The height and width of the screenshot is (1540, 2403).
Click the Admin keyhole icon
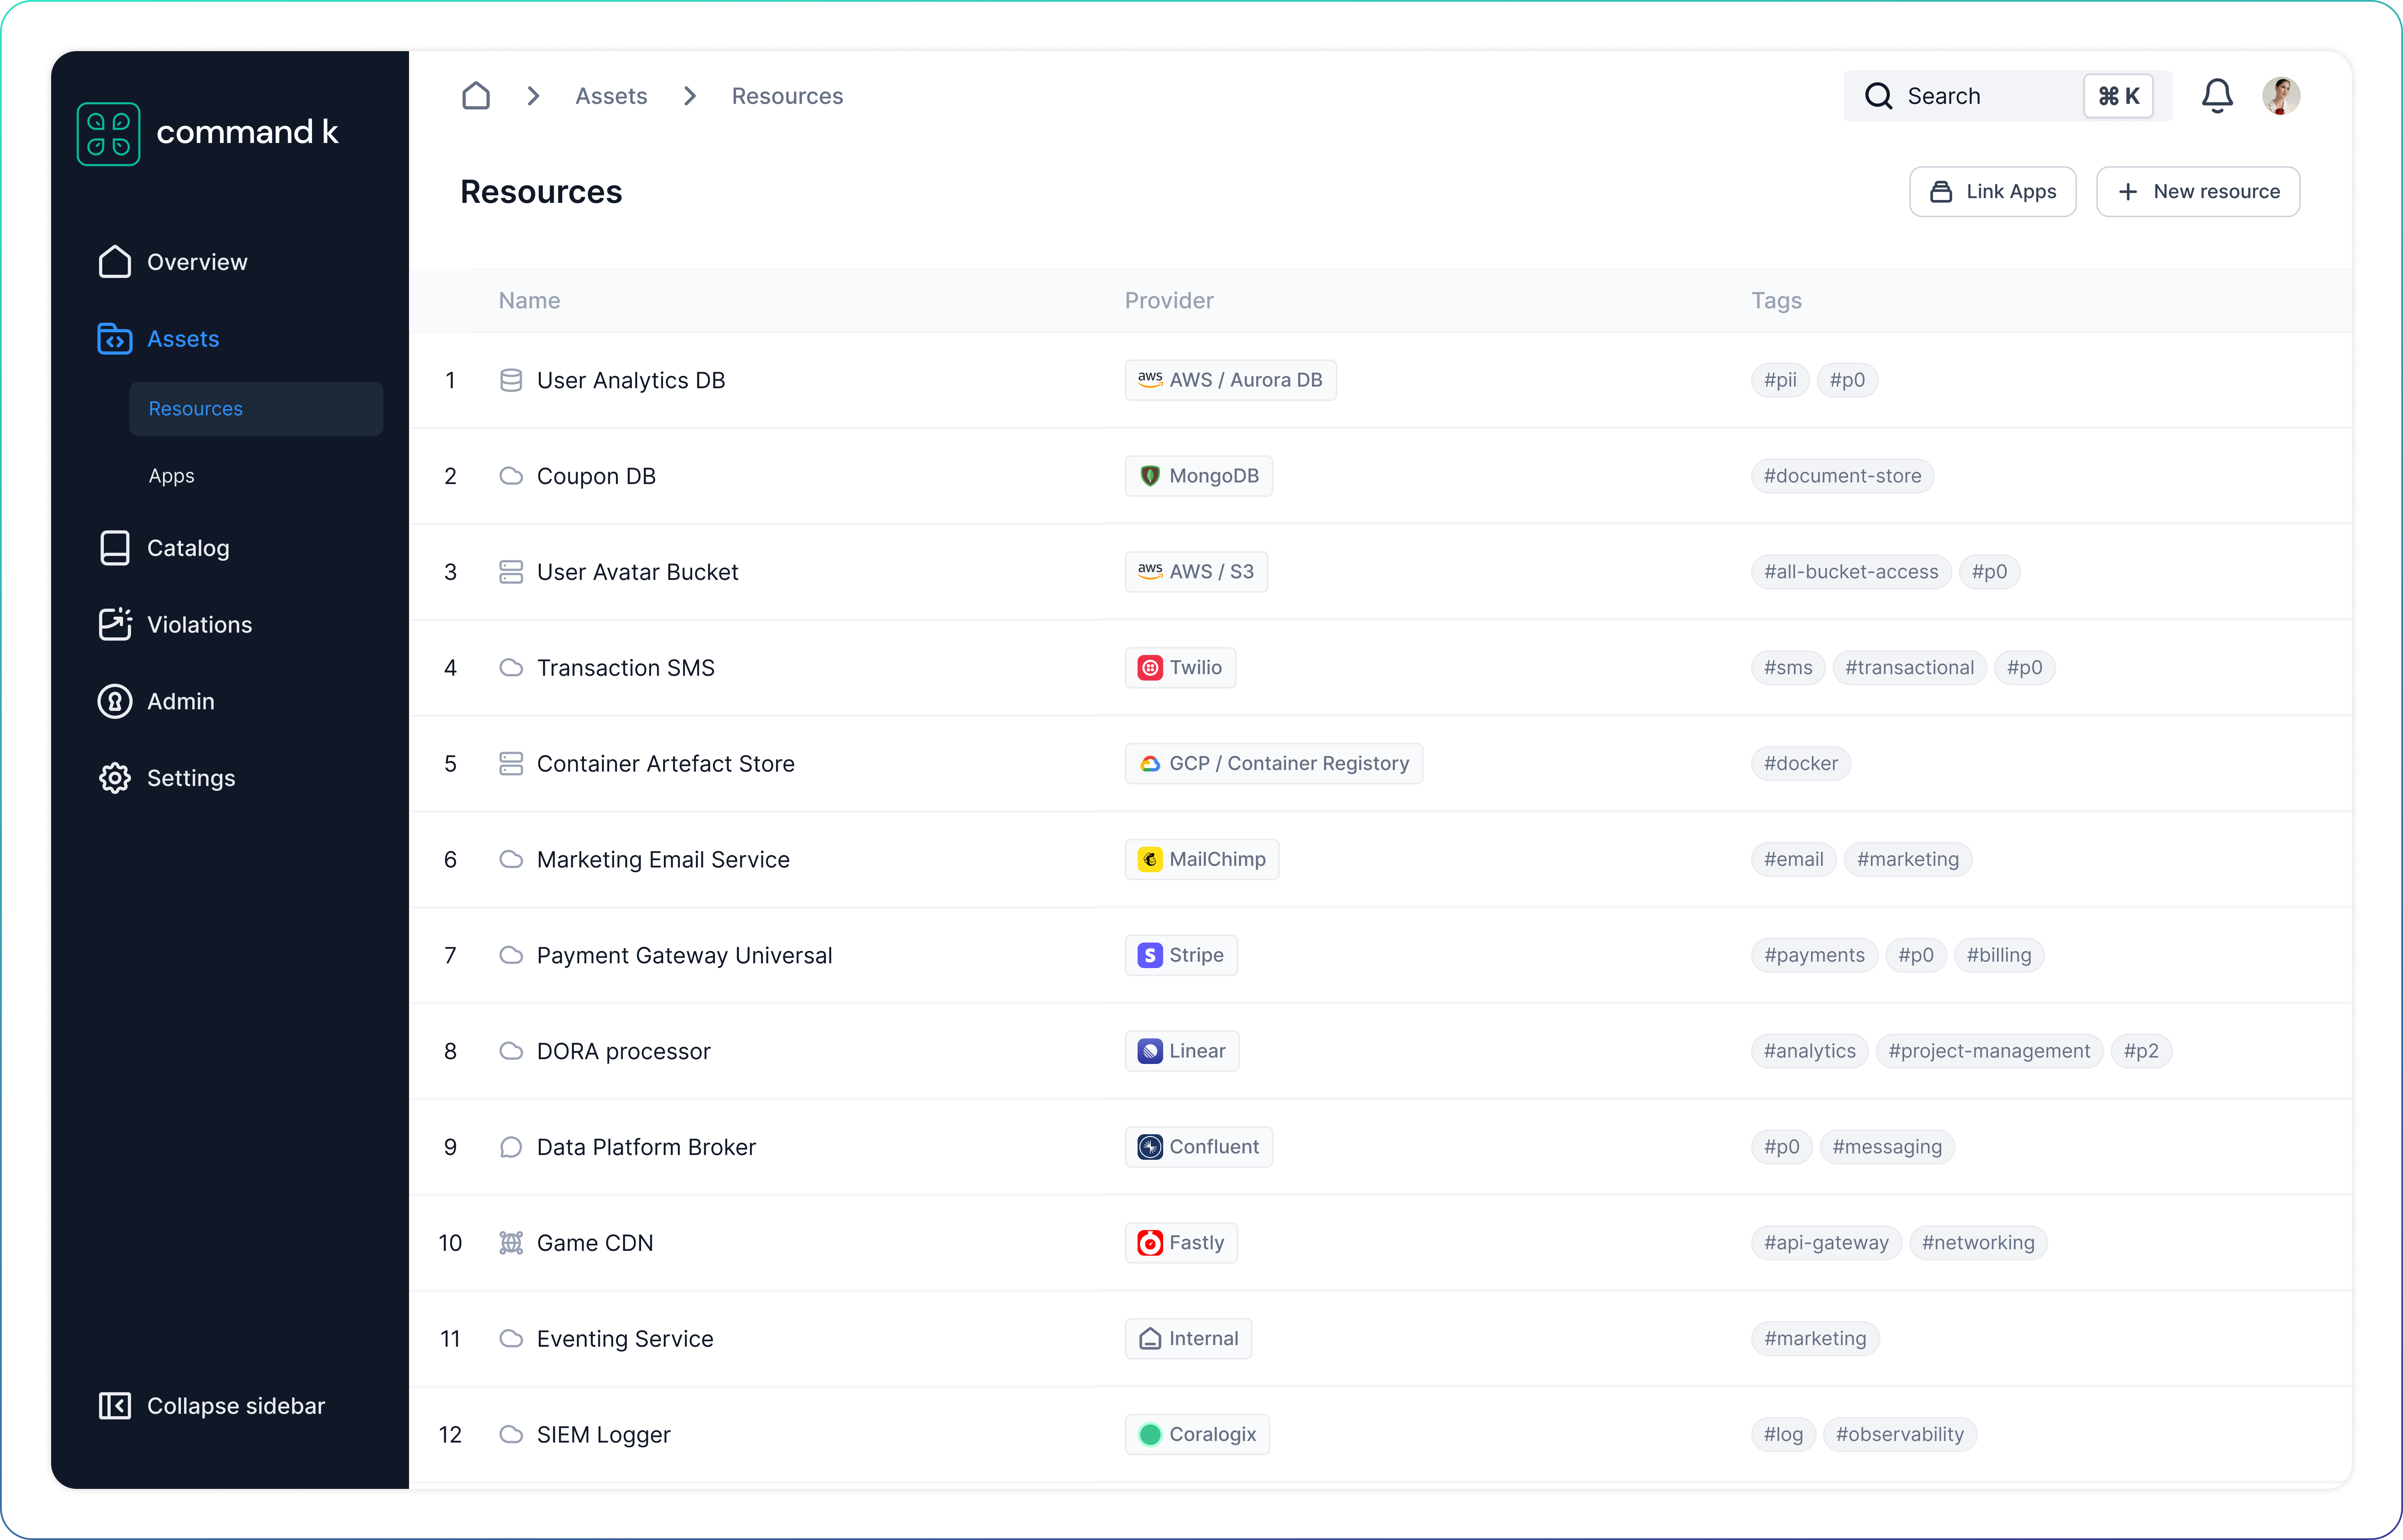coord(115,701)
